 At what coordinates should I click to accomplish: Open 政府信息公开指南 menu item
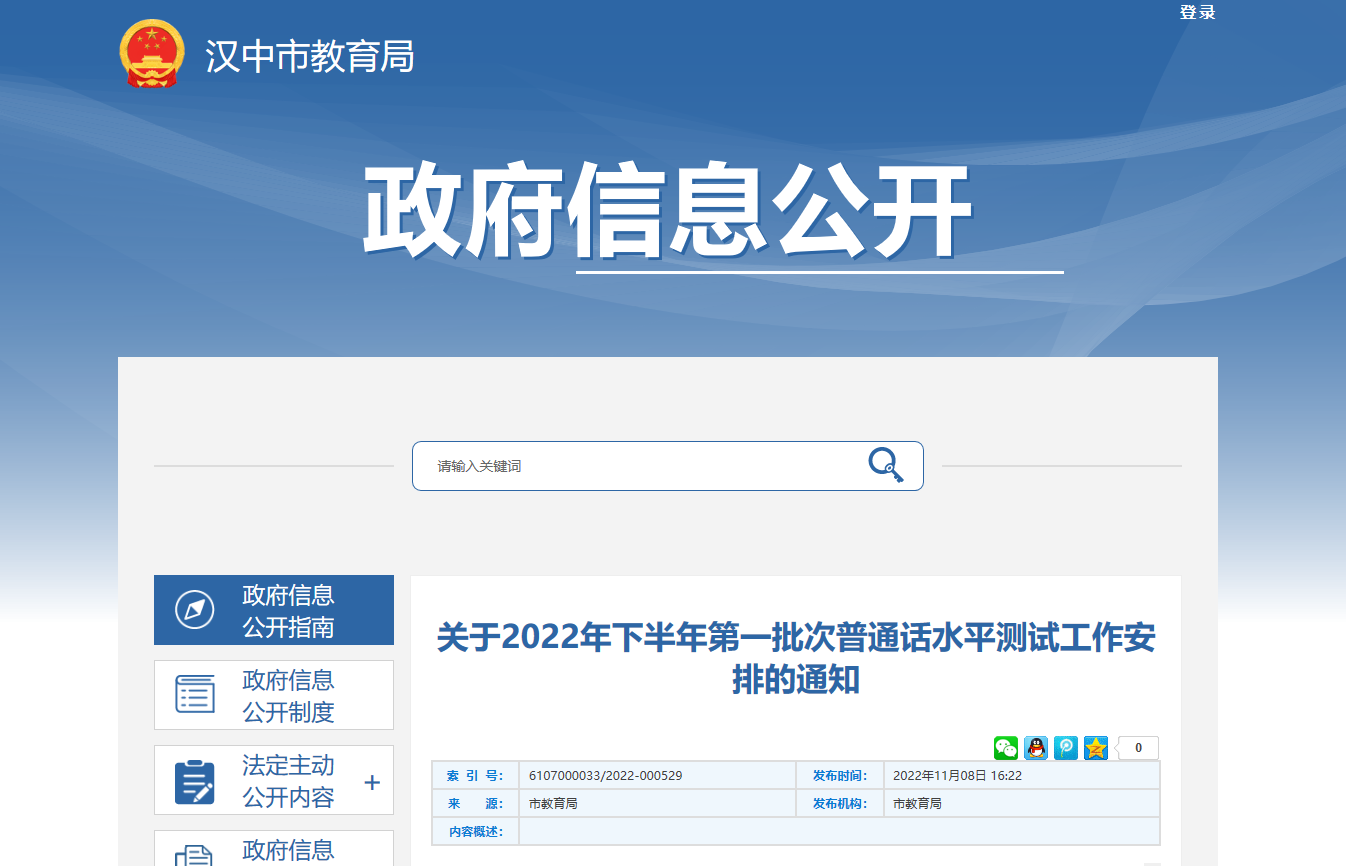288,611
